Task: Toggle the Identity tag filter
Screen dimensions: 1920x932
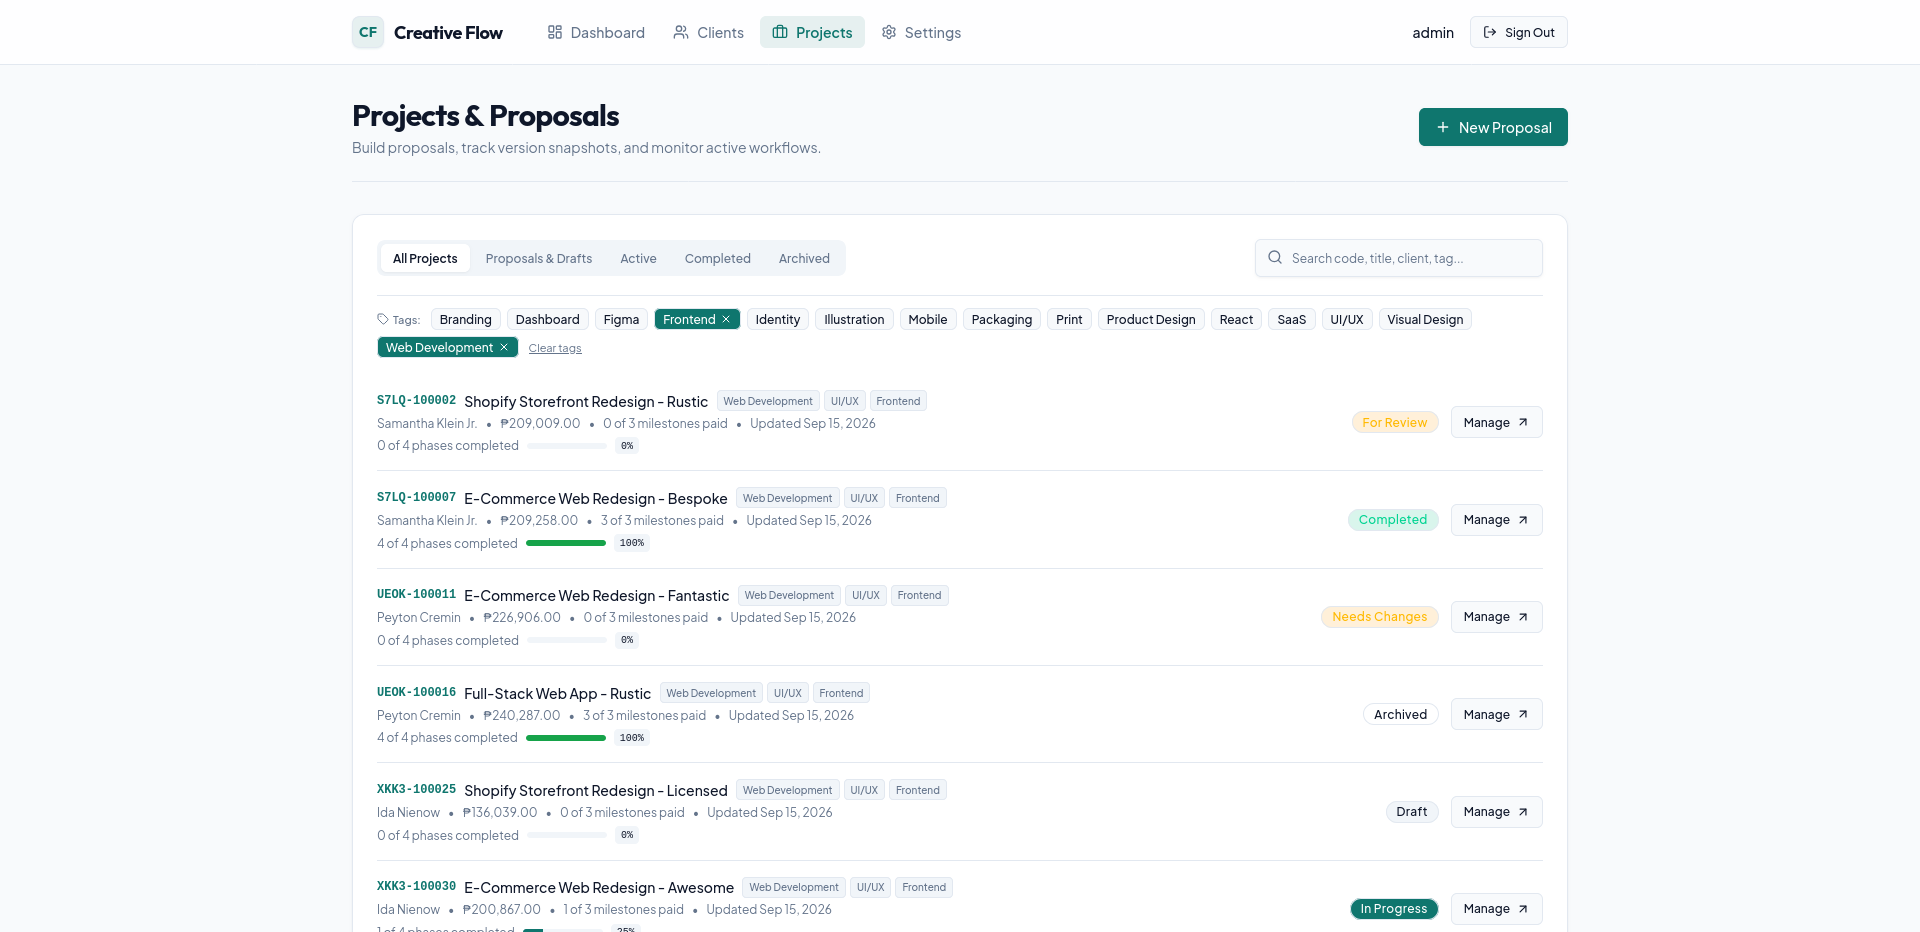Action: tap(778, 319)
